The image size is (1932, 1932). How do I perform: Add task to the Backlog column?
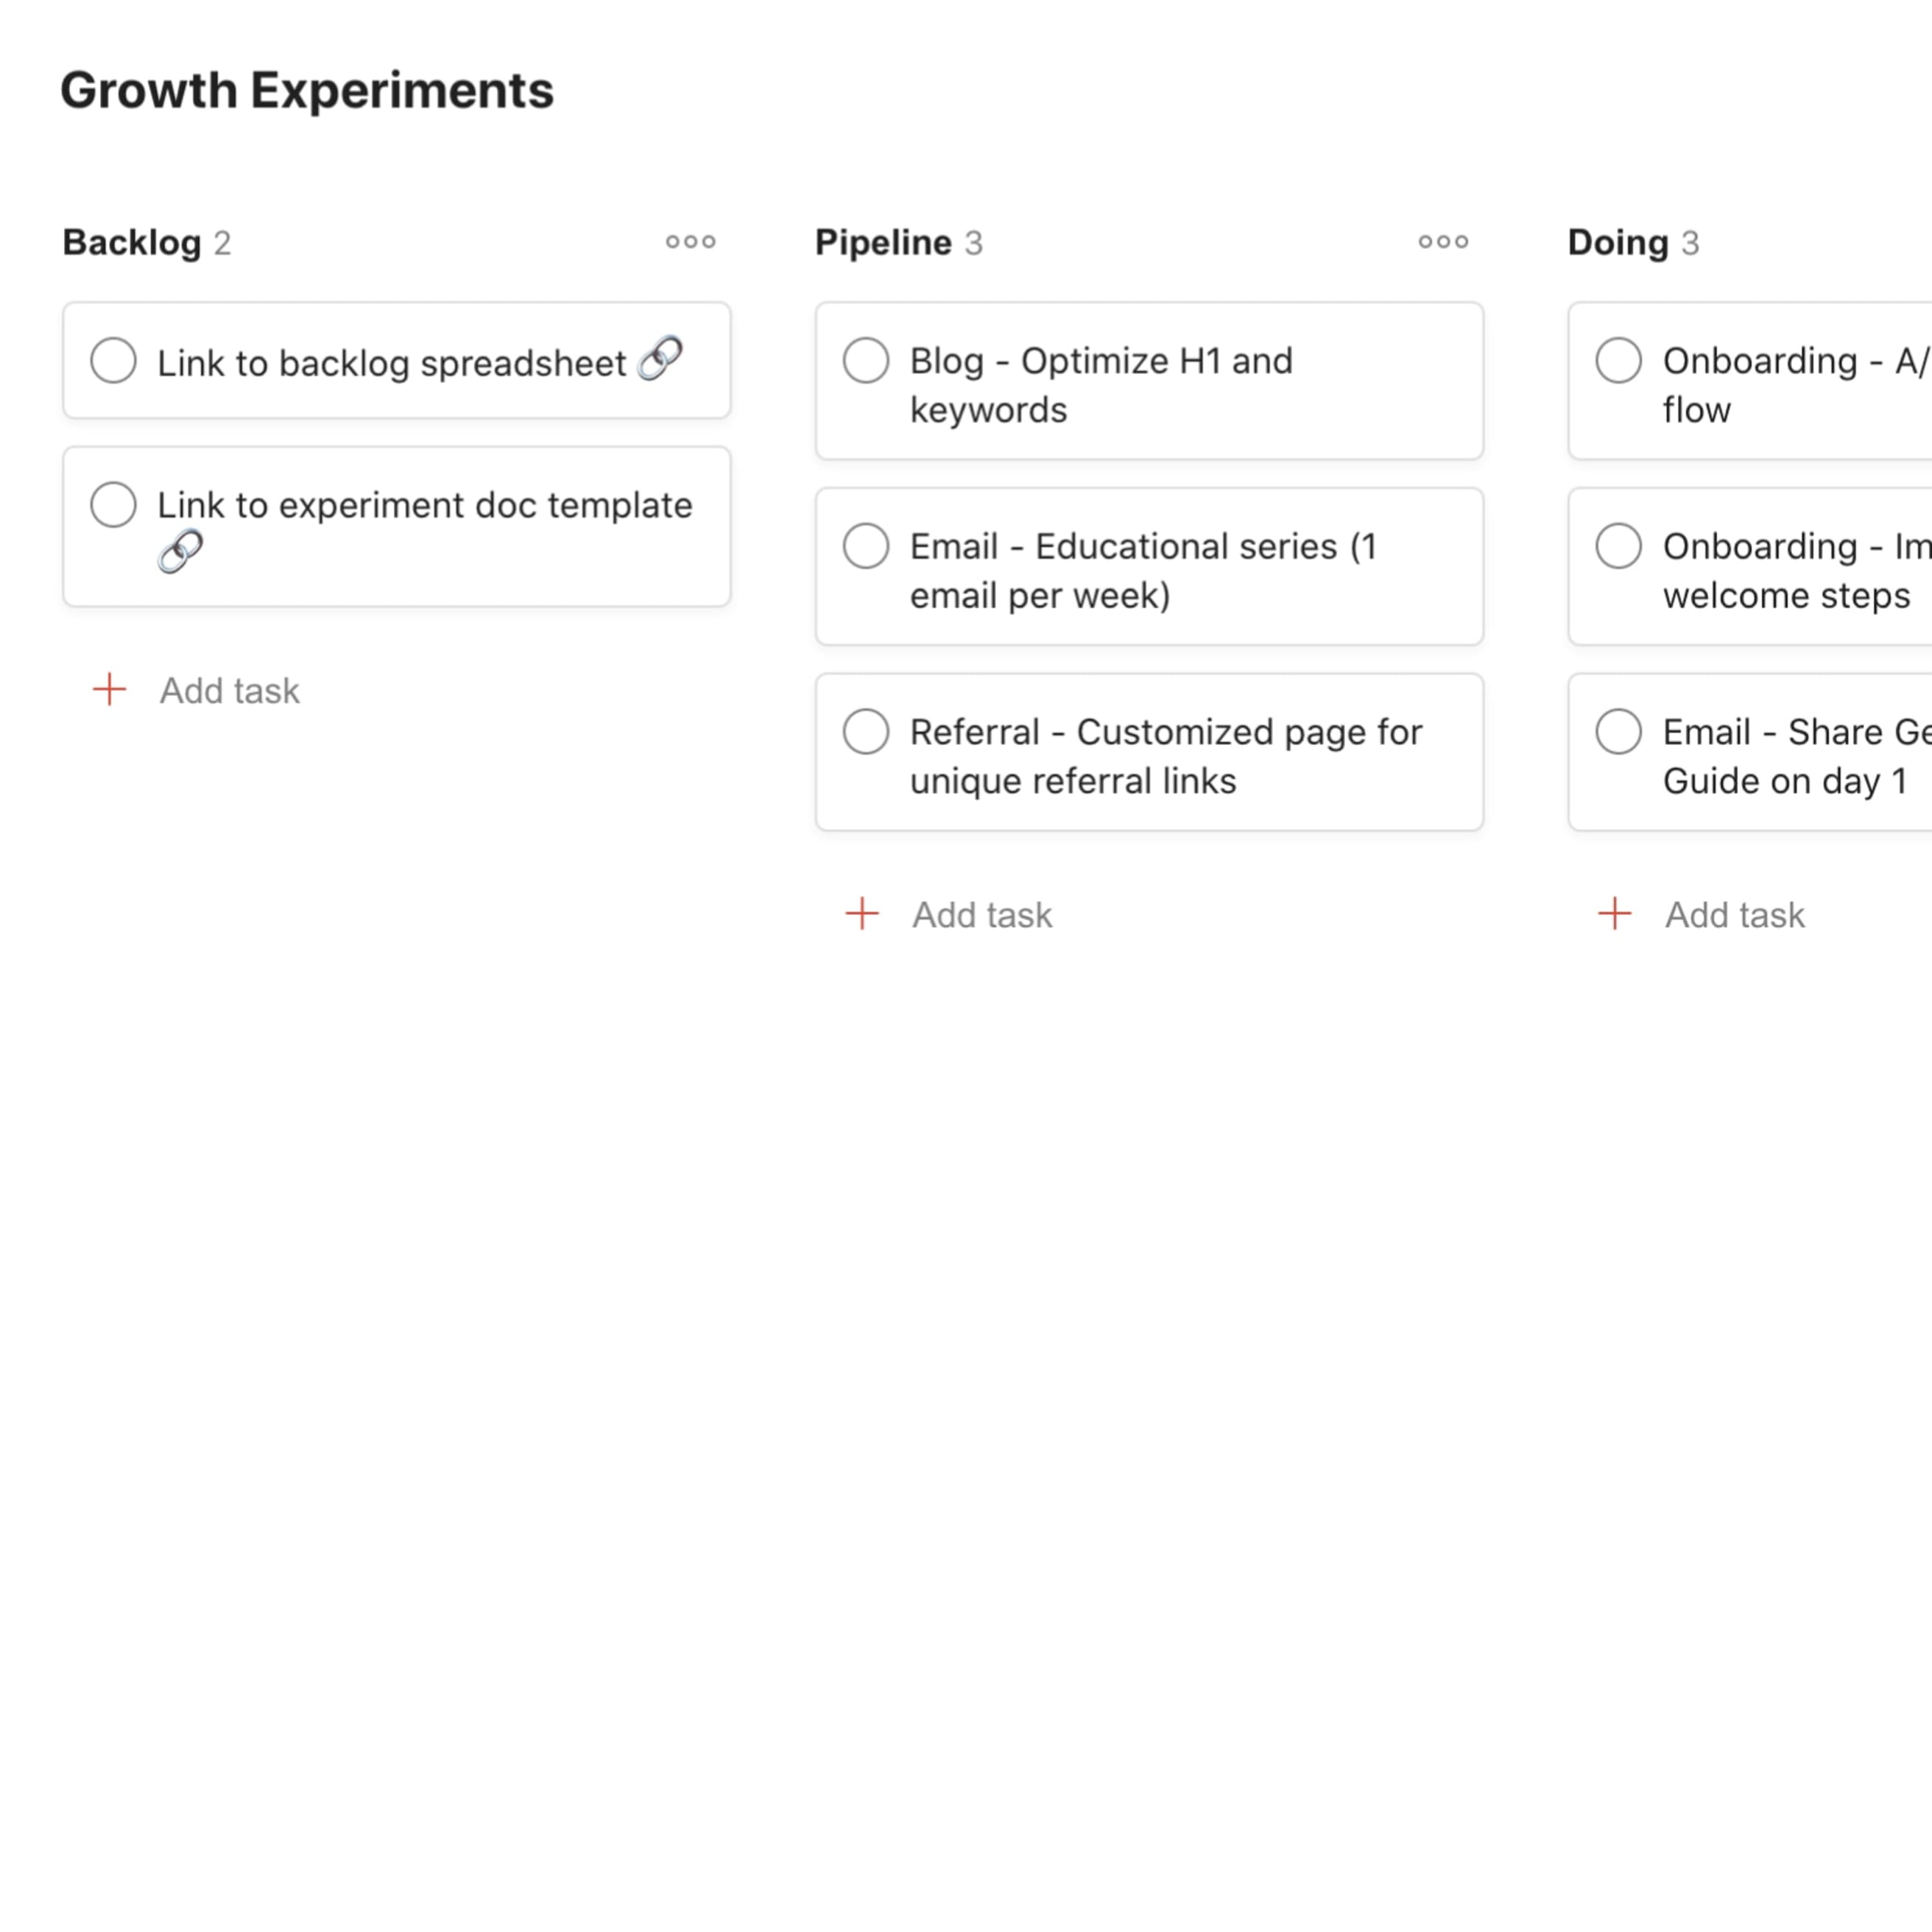tap(229, 691)
